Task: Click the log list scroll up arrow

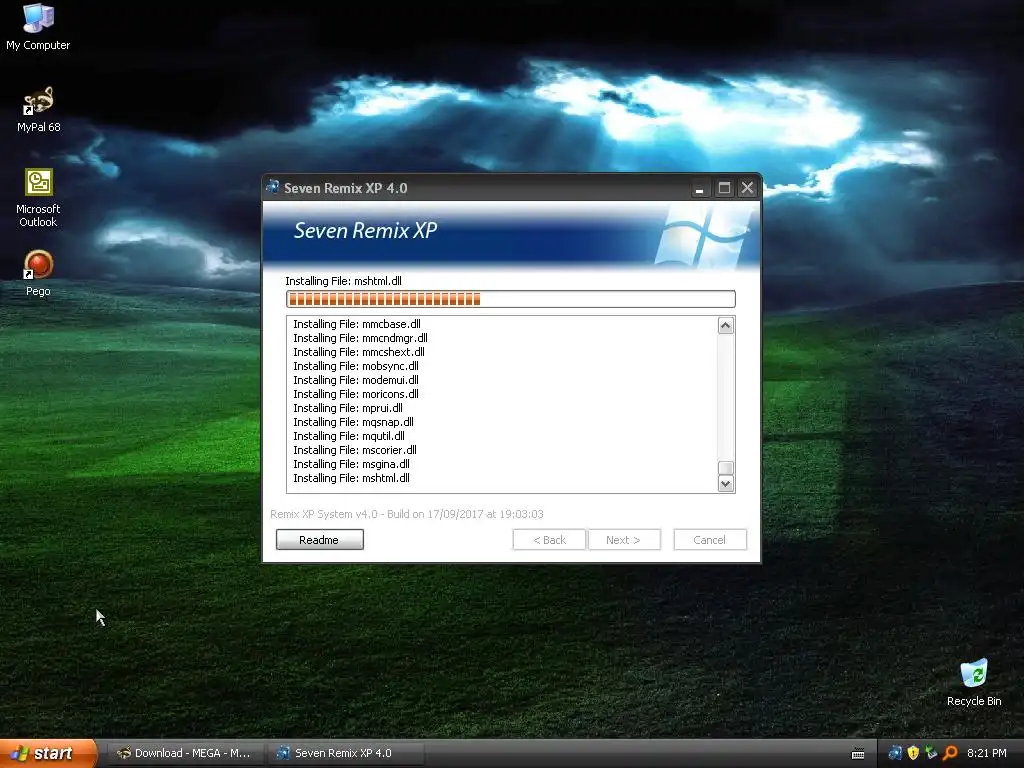Action: pyautogui.click(x=726, y=325)
